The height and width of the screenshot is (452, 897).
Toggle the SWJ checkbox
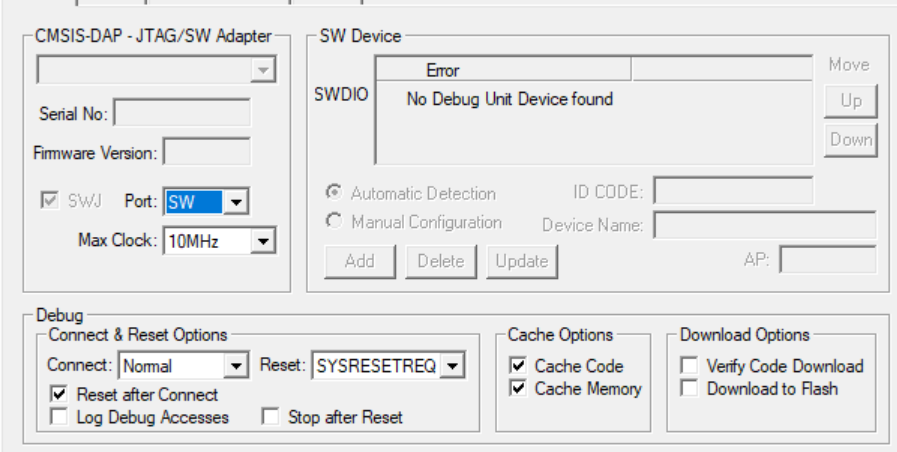(47, 202)
